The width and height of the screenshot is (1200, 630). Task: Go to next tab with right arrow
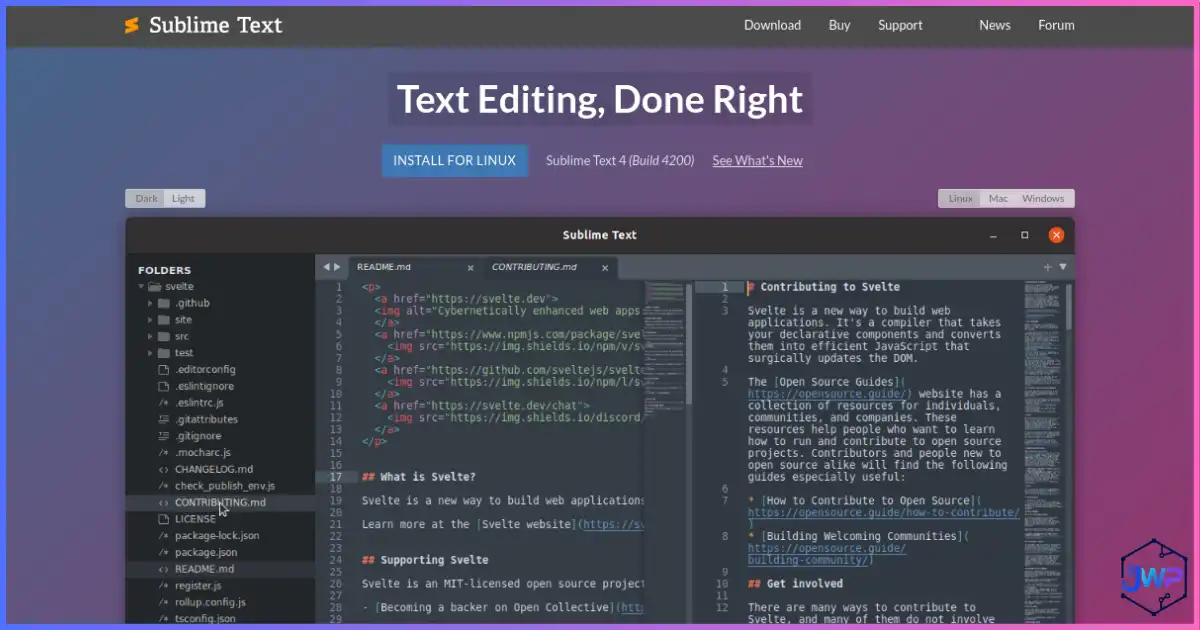point(337,267)
